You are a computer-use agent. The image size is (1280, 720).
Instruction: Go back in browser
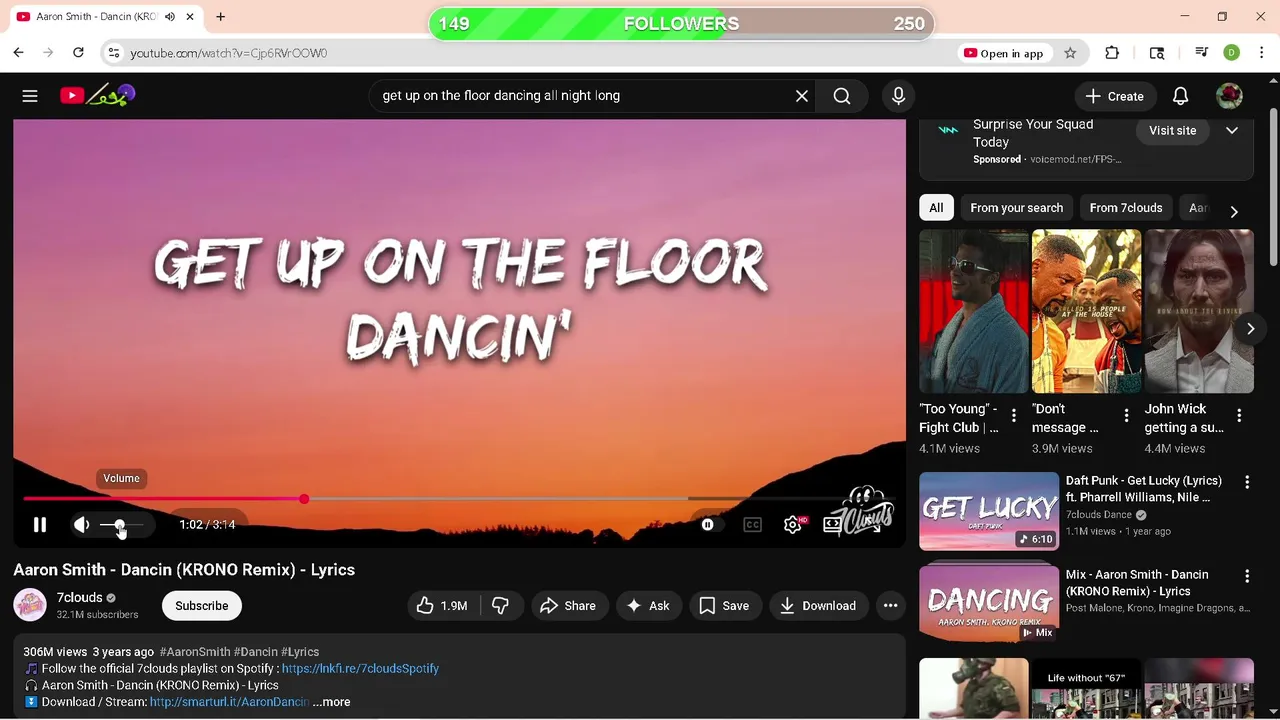click(18, 53)
